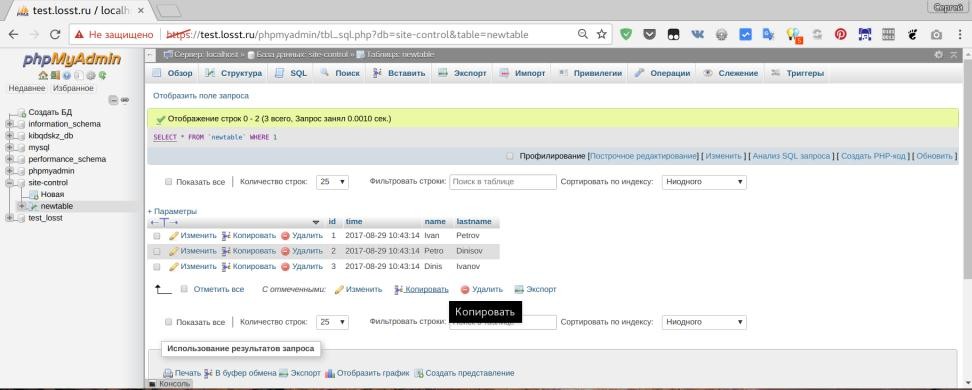Click the phpMyAdmin home icon
This screenshot has height=390, width=972.
(x=43, y=76)
